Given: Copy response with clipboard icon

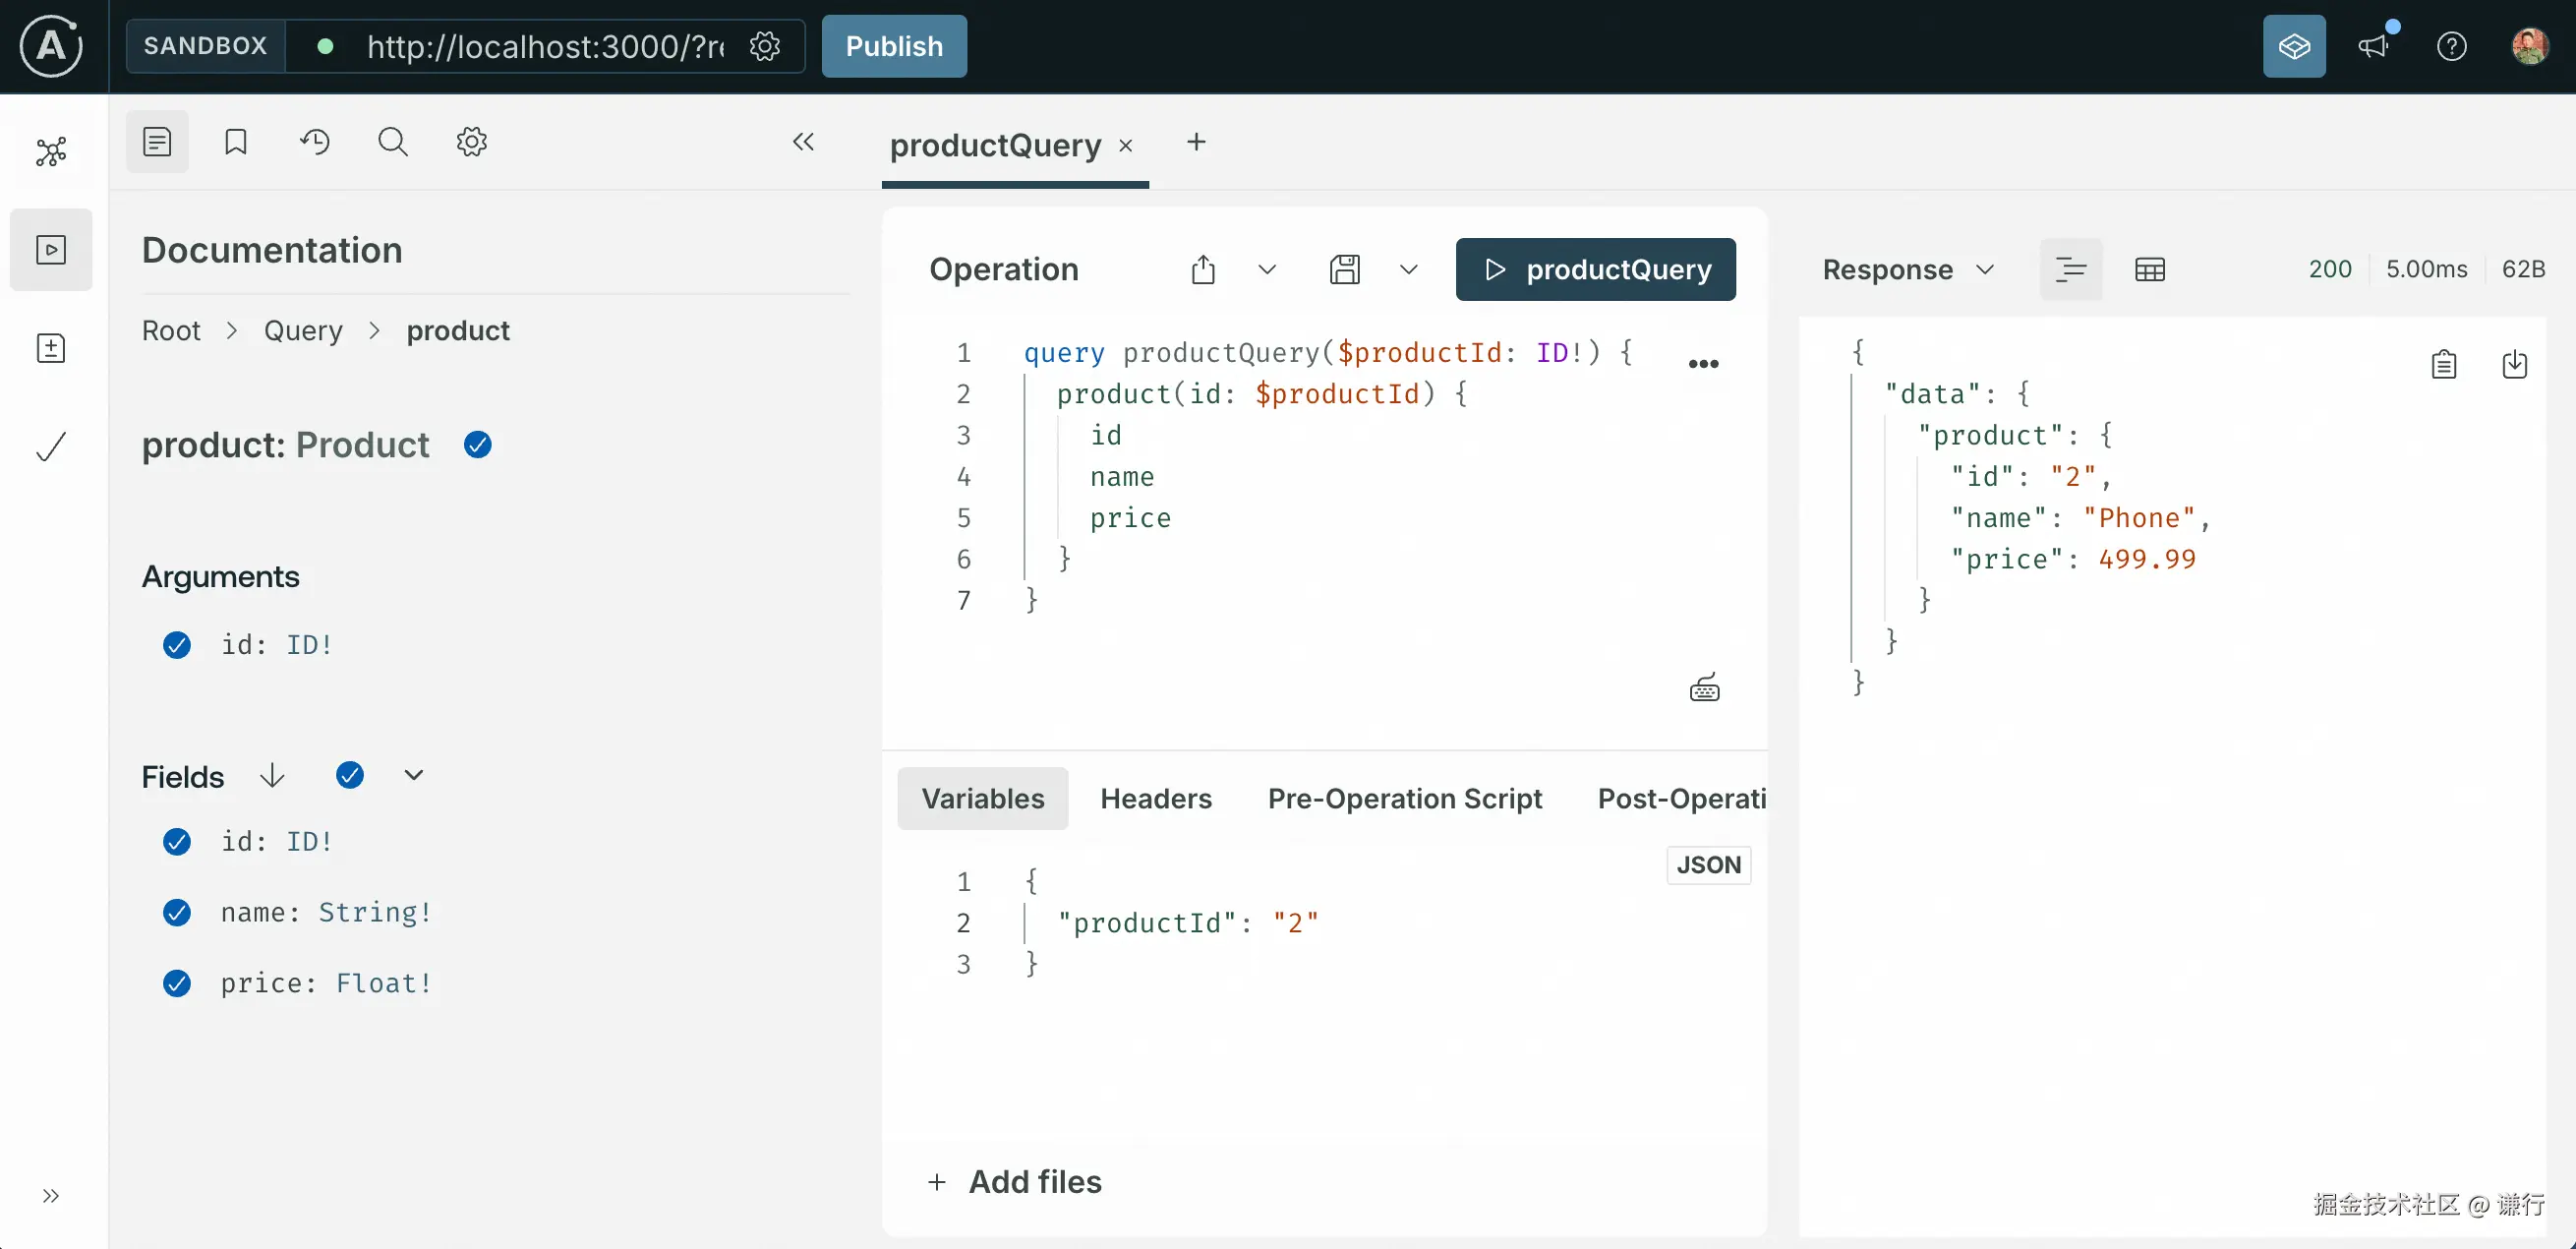Looking at the screenshot, I should coord(2443,364).
